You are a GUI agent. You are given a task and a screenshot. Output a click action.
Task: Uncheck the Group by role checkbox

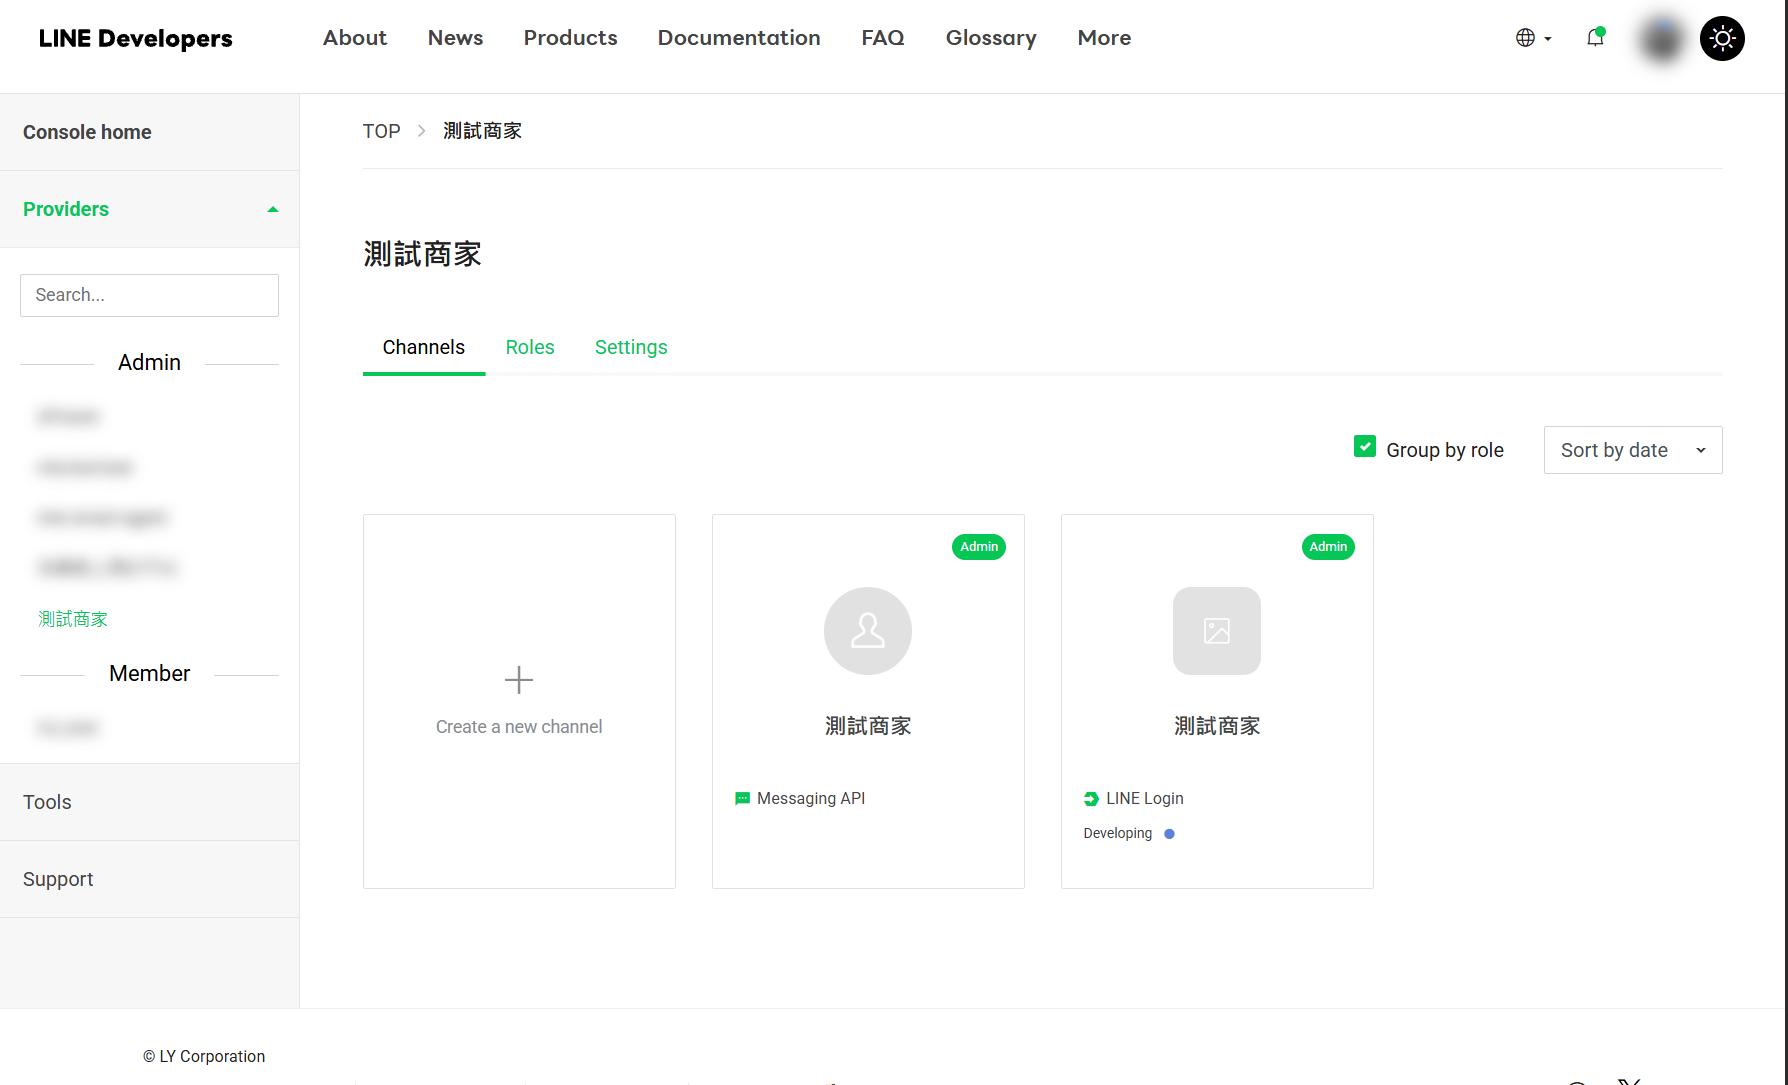pos(1365,447)
